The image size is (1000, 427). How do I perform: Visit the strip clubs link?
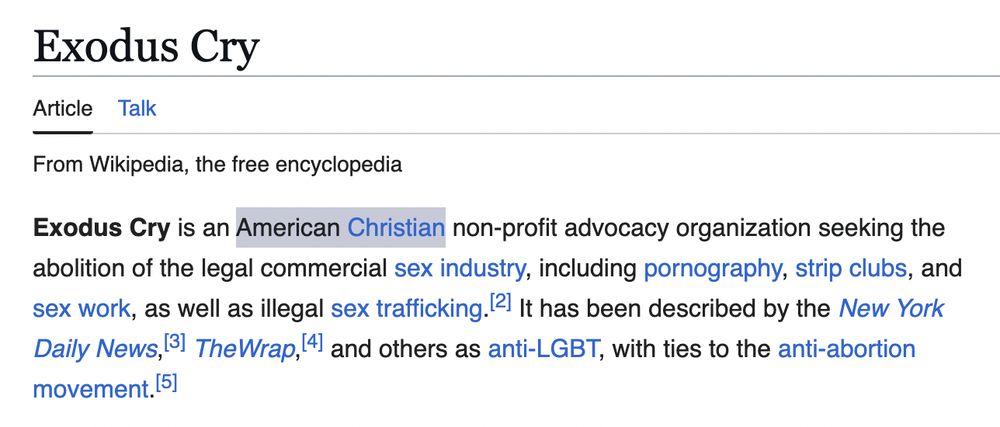[851, 268]
